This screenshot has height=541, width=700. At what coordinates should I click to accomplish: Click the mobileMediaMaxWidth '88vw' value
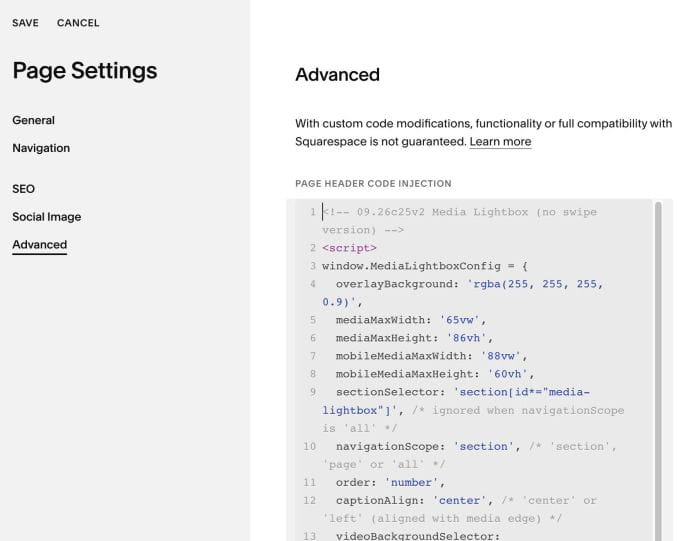(x=500, y=356)
